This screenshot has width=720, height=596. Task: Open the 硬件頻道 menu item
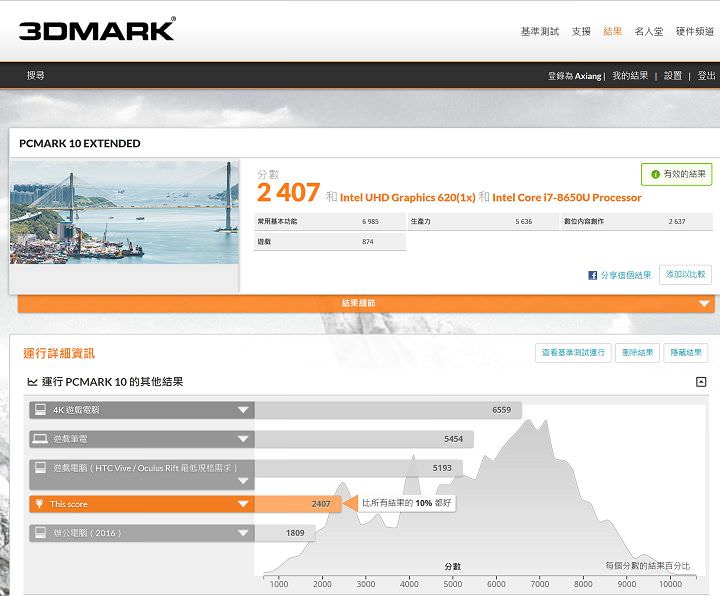(x=694, y=32)
